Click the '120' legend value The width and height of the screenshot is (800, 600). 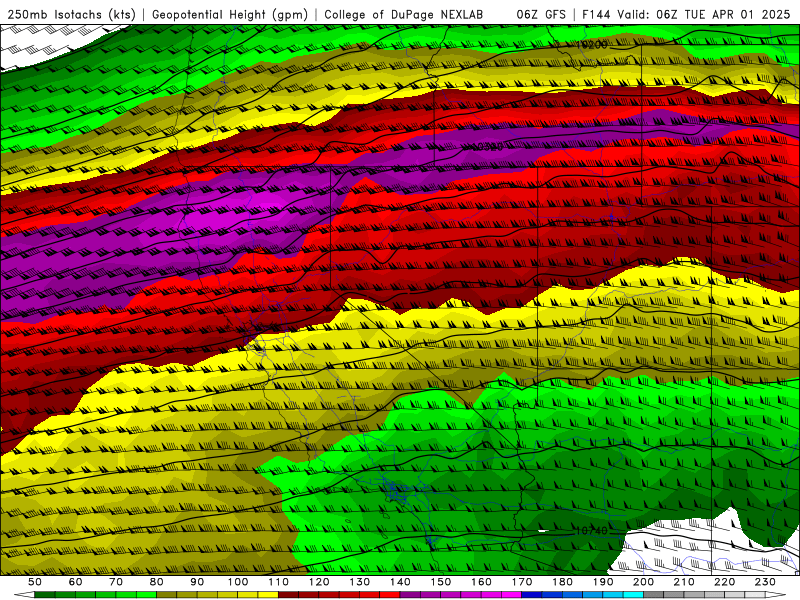tap(319, 582)
